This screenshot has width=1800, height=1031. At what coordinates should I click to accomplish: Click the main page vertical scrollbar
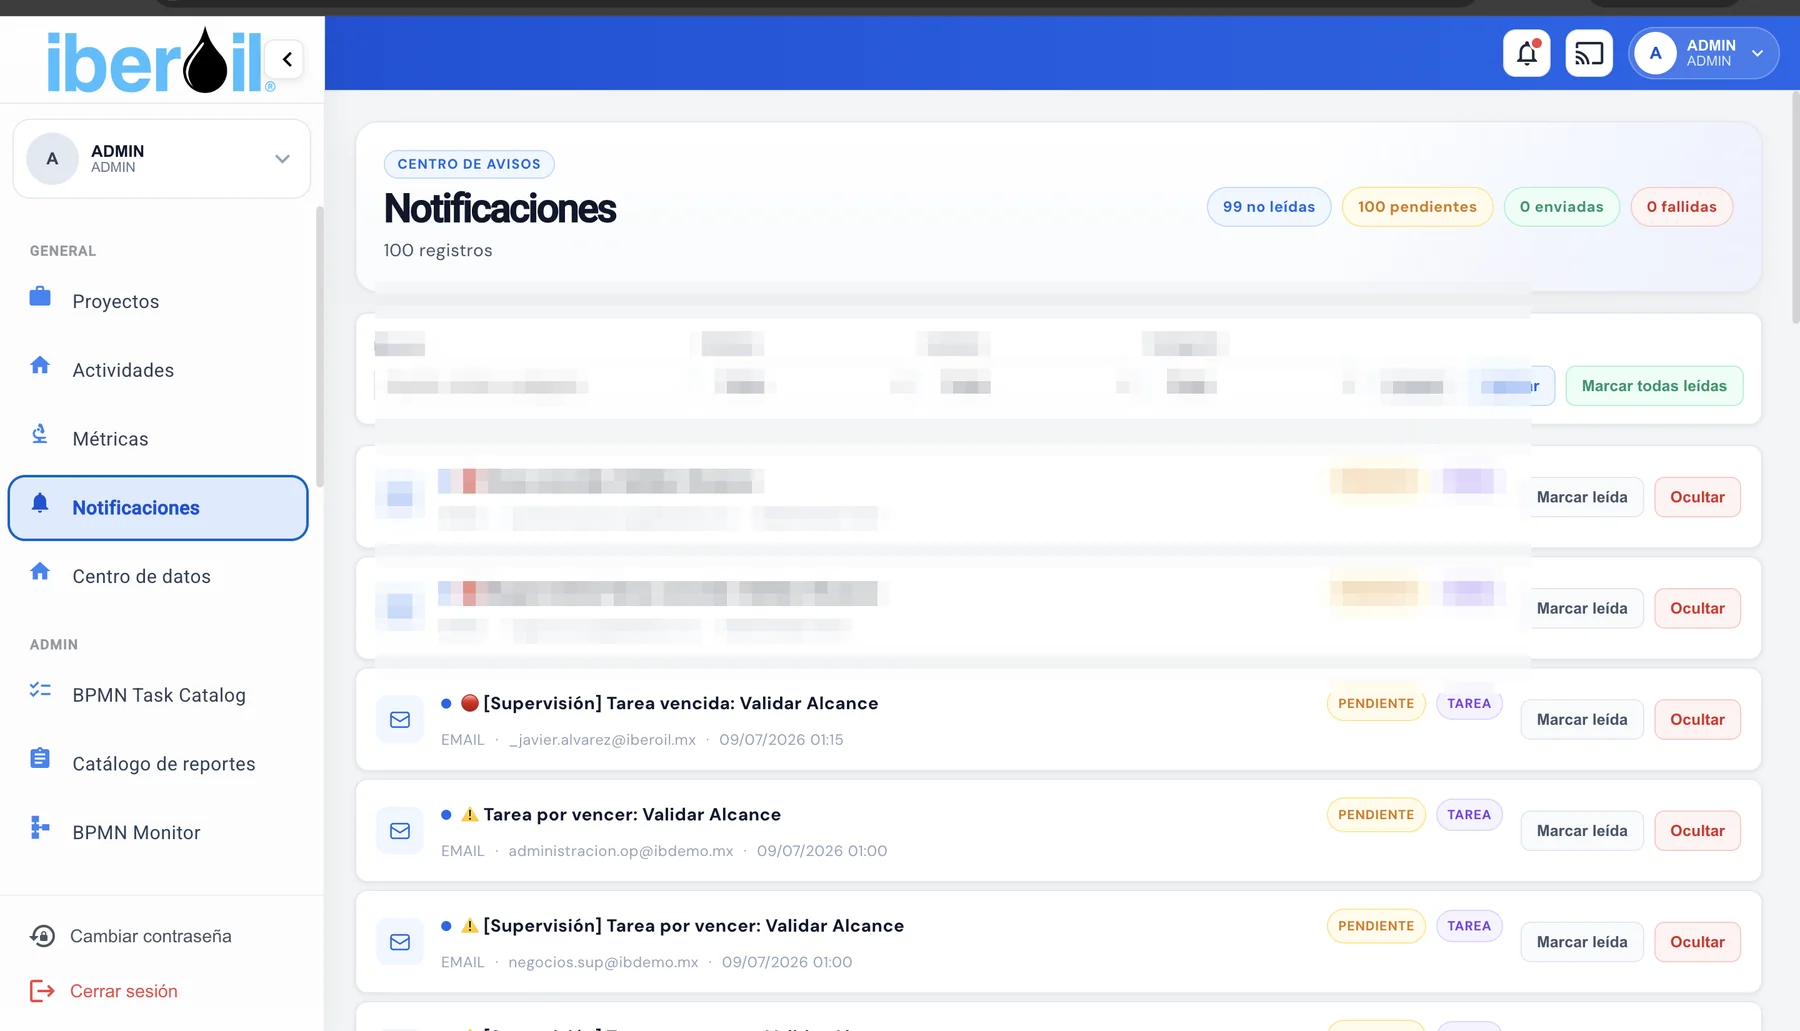tap(1795, 207)
